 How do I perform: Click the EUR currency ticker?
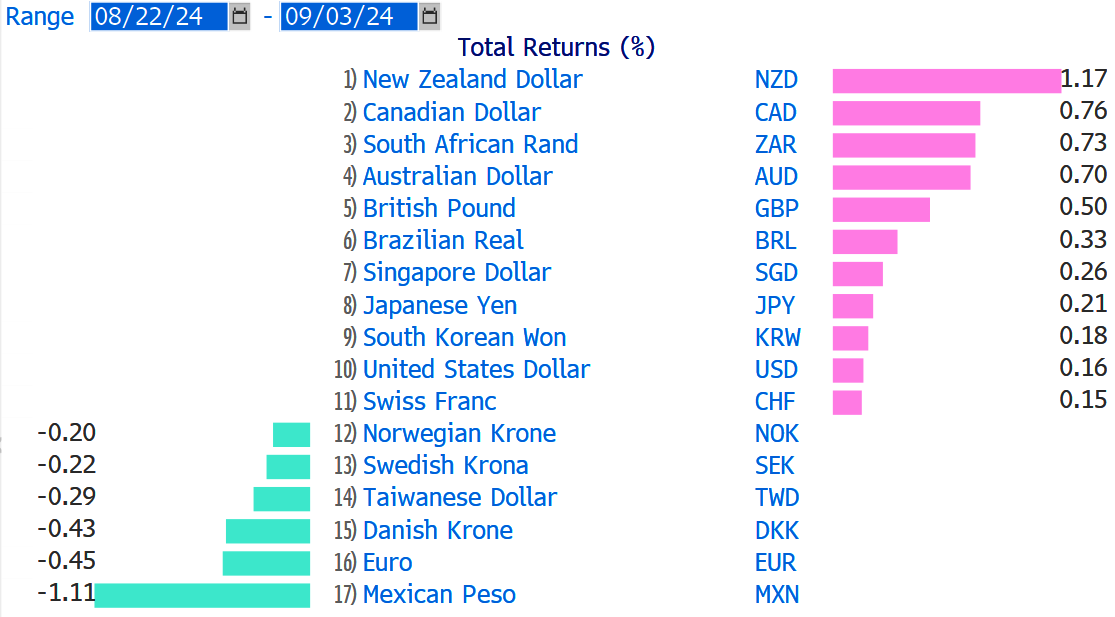(x=775, y=562)
